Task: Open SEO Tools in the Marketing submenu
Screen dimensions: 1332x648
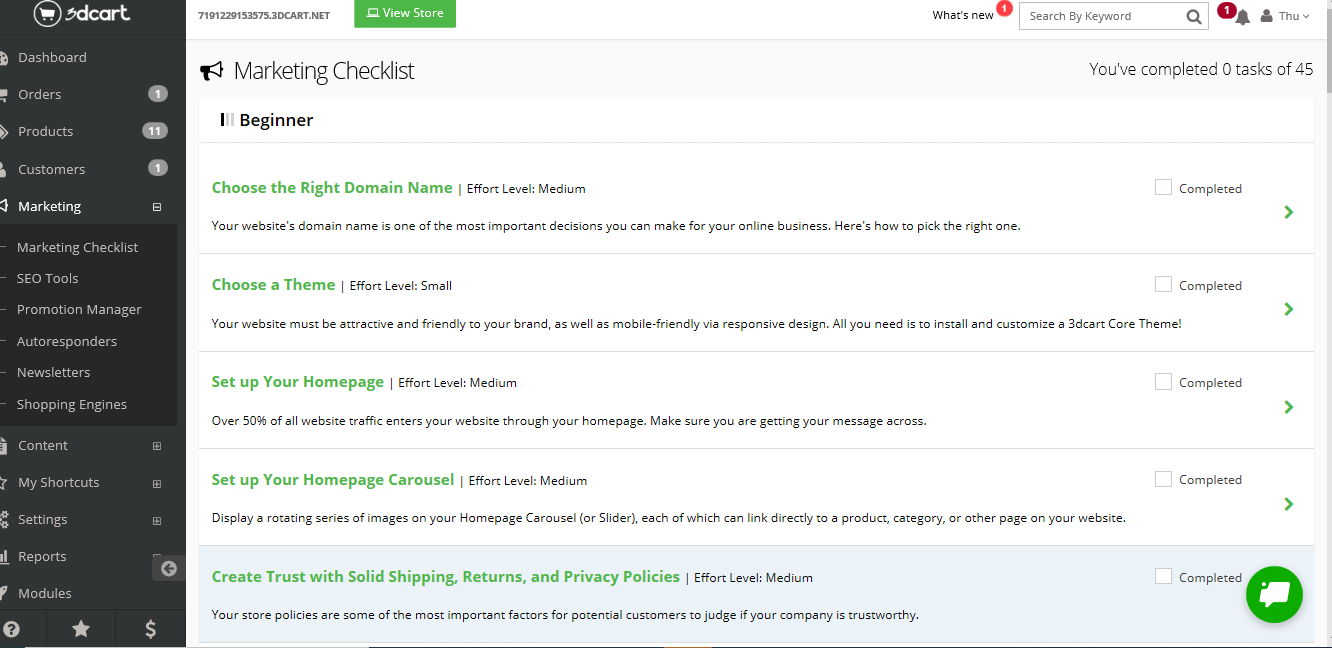Action: tap(47, 278)
